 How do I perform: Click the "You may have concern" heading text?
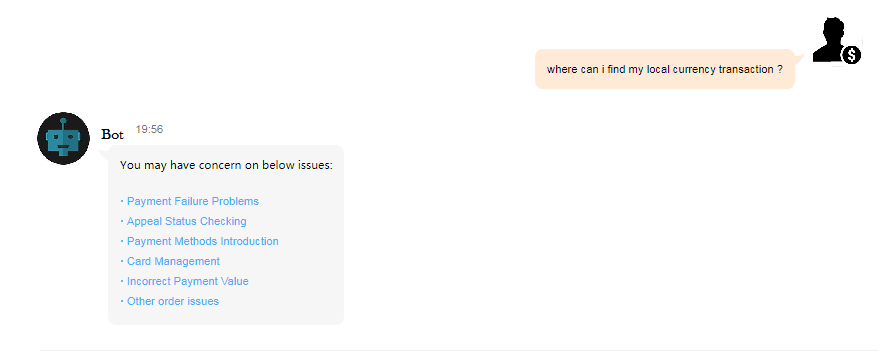tap(226, 165)
